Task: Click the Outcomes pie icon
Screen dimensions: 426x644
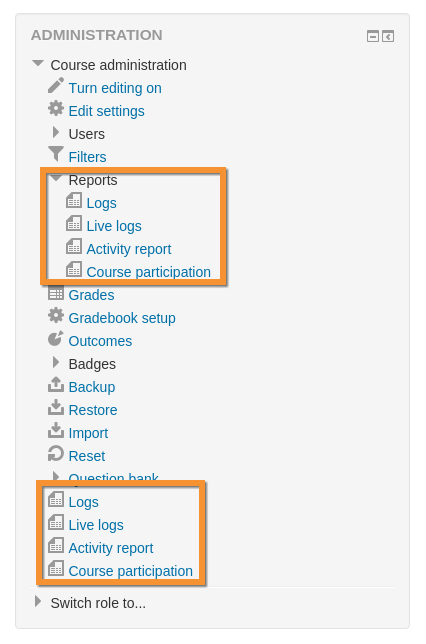Action: pos(56,339)
